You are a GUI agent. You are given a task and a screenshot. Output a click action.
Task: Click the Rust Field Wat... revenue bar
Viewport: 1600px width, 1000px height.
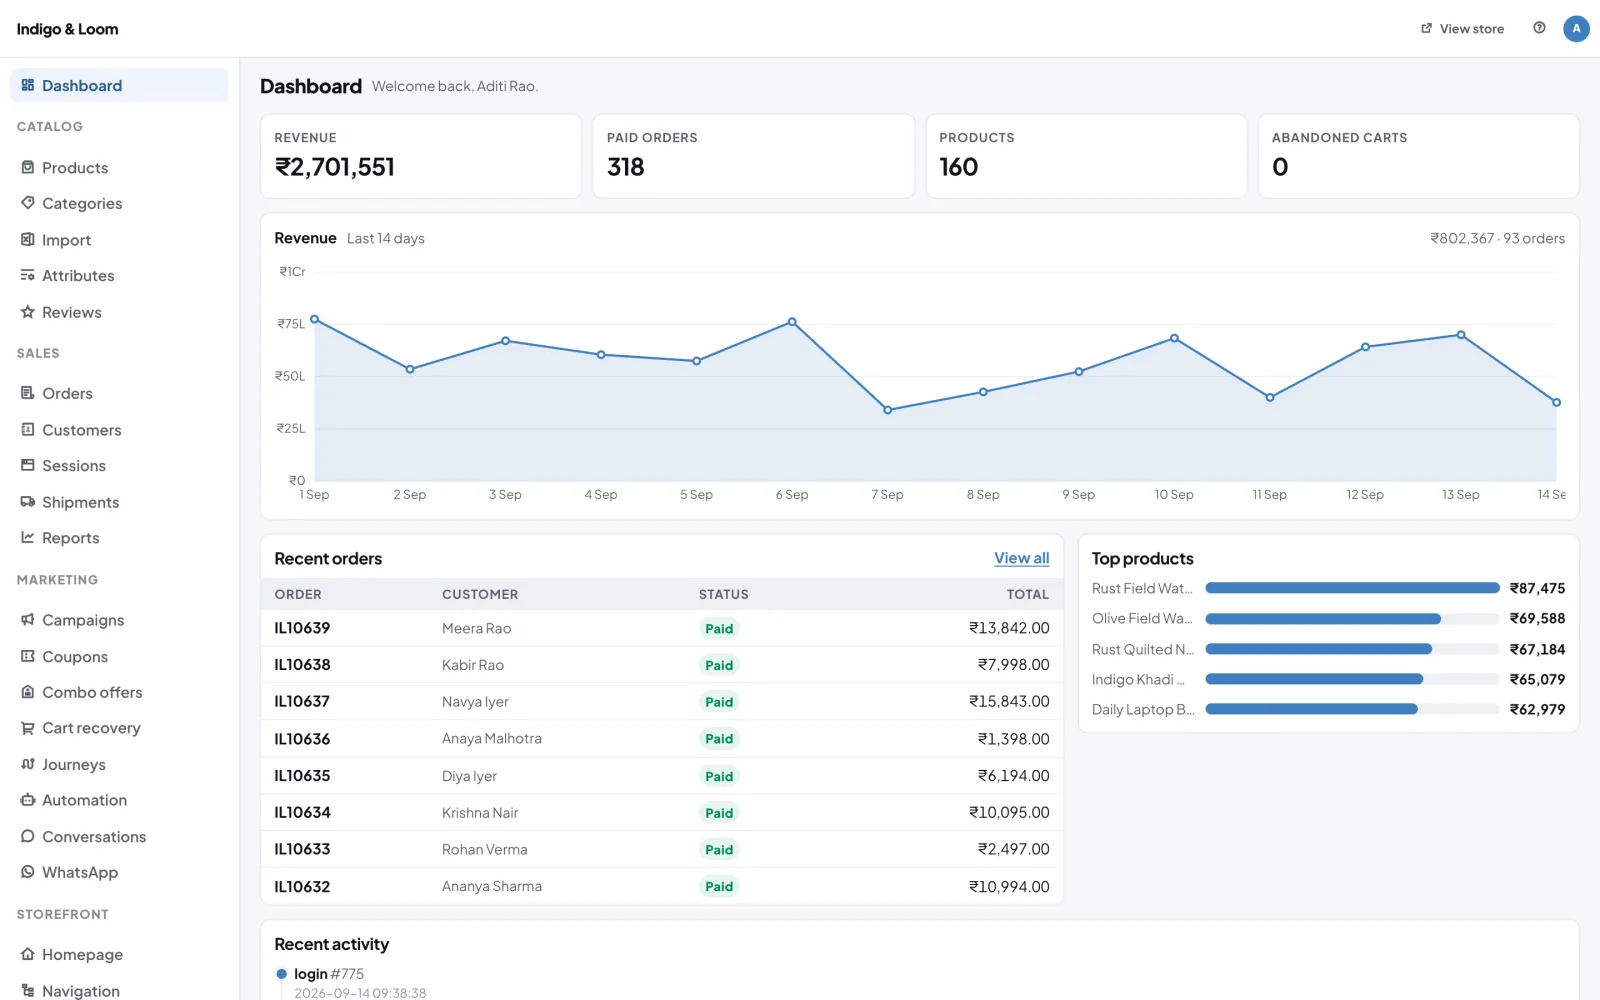point(1352,588)
